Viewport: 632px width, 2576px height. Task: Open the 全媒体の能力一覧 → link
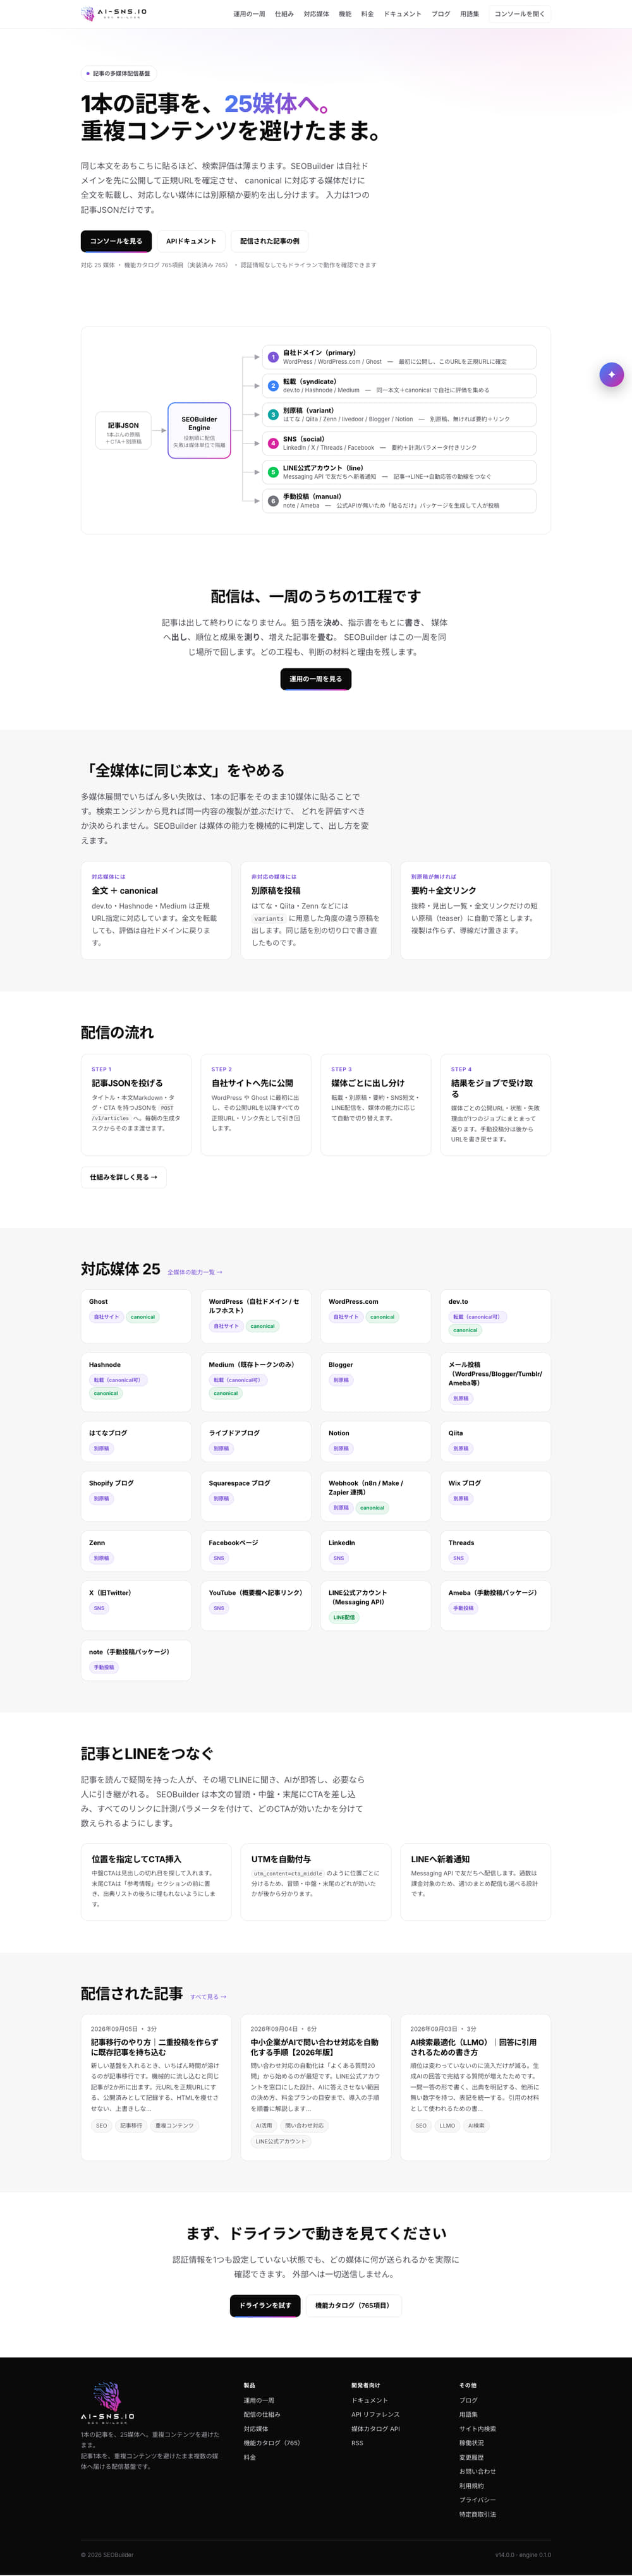coord(195,1272)
